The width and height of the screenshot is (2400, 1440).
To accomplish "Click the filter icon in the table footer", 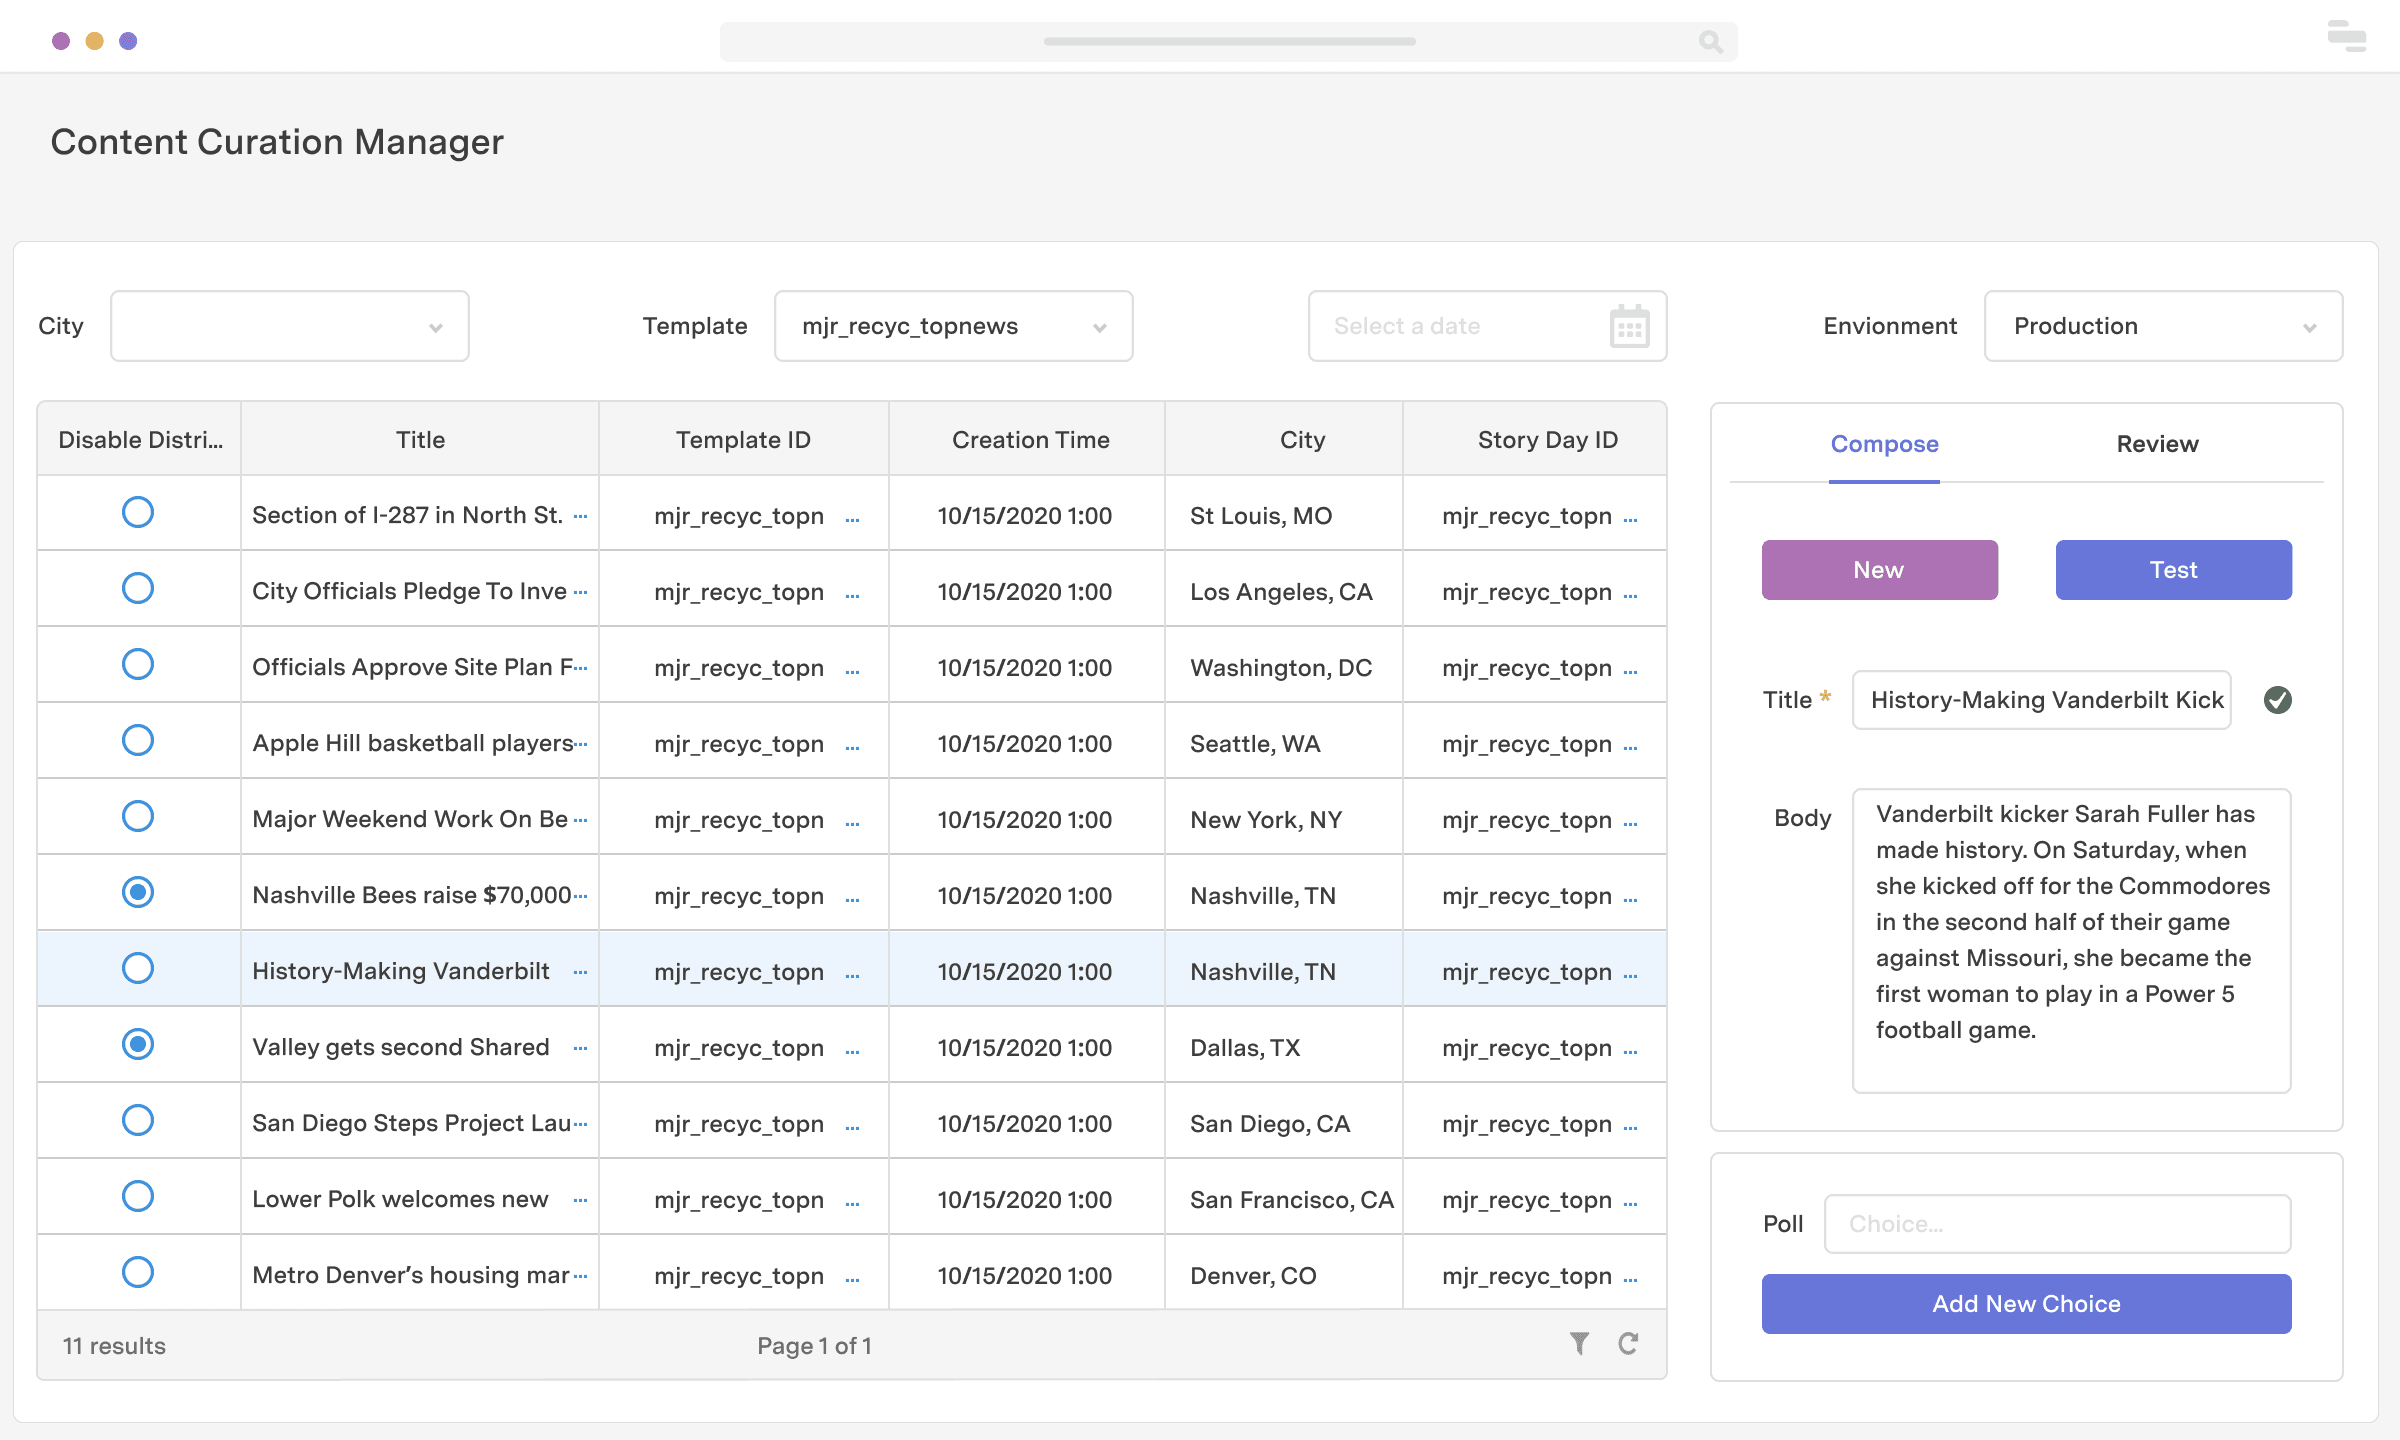I will tap(1580, 1344).
